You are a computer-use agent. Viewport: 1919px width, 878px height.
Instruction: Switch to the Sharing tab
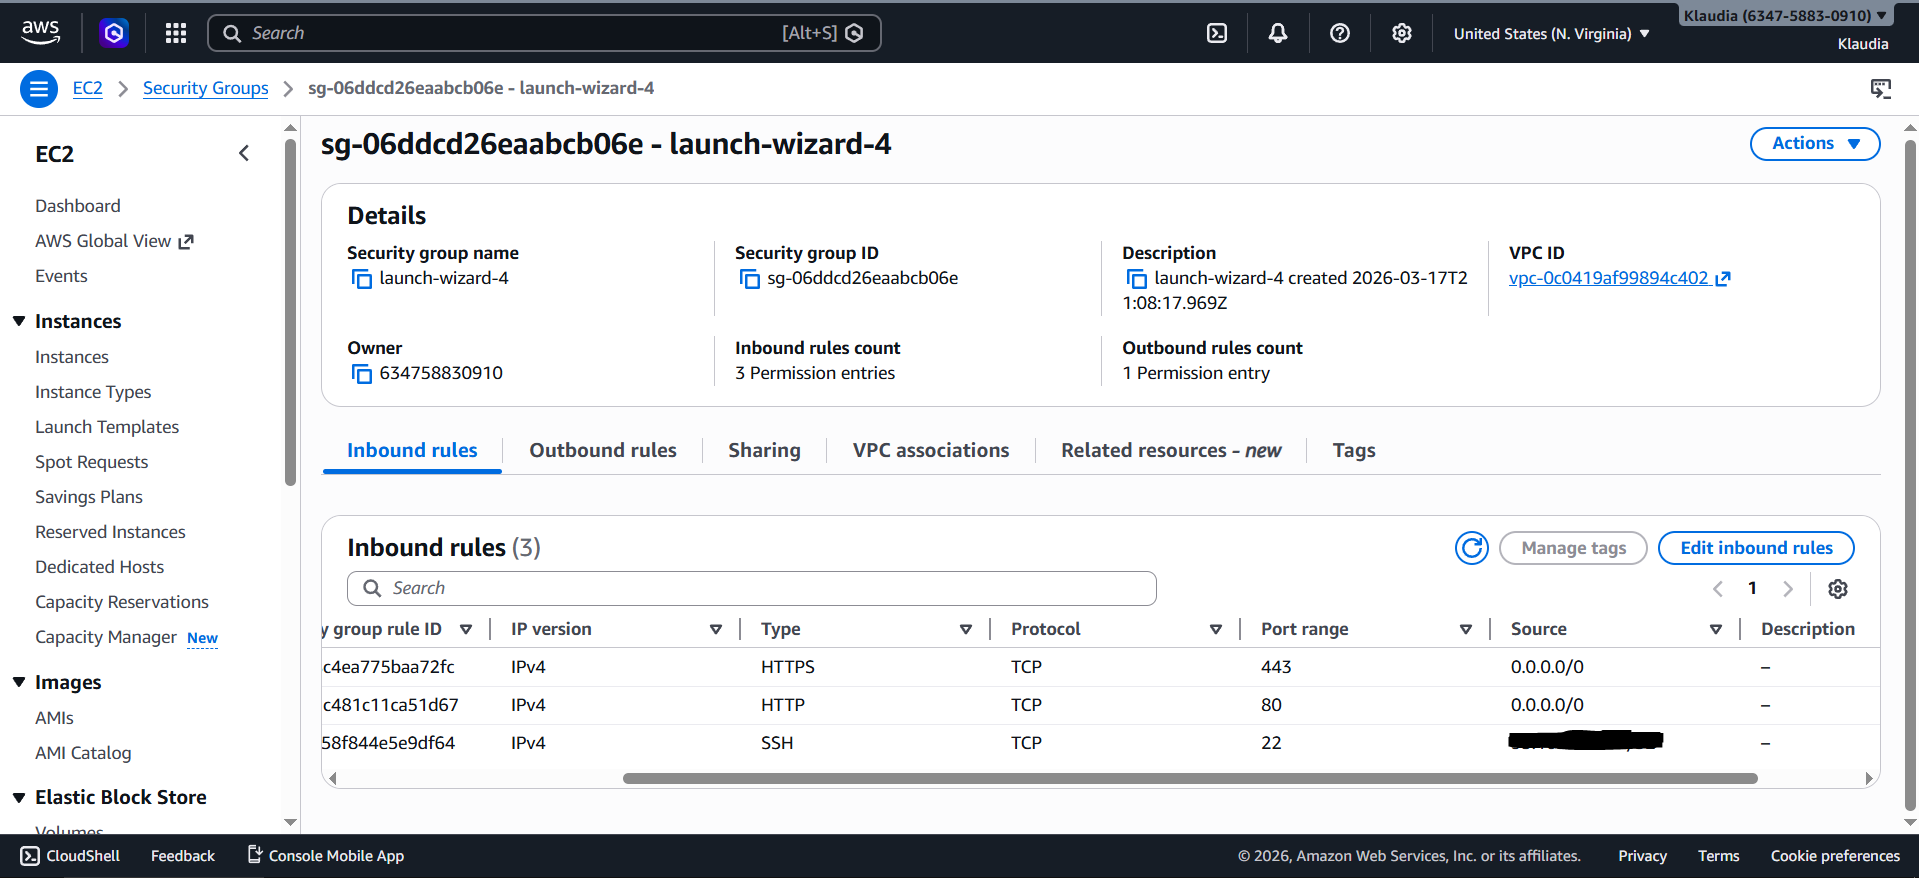click(x=765, y=451)
